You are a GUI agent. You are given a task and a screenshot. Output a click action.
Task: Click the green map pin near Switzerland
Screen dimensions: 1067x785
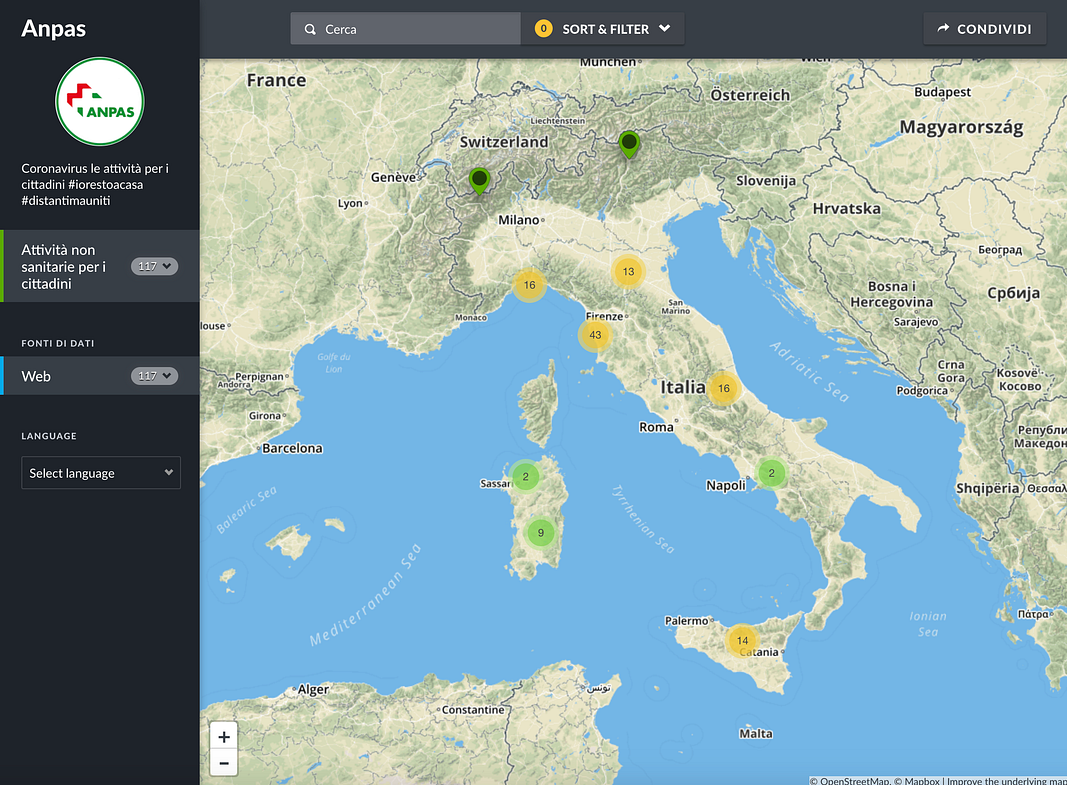(479, 180)
